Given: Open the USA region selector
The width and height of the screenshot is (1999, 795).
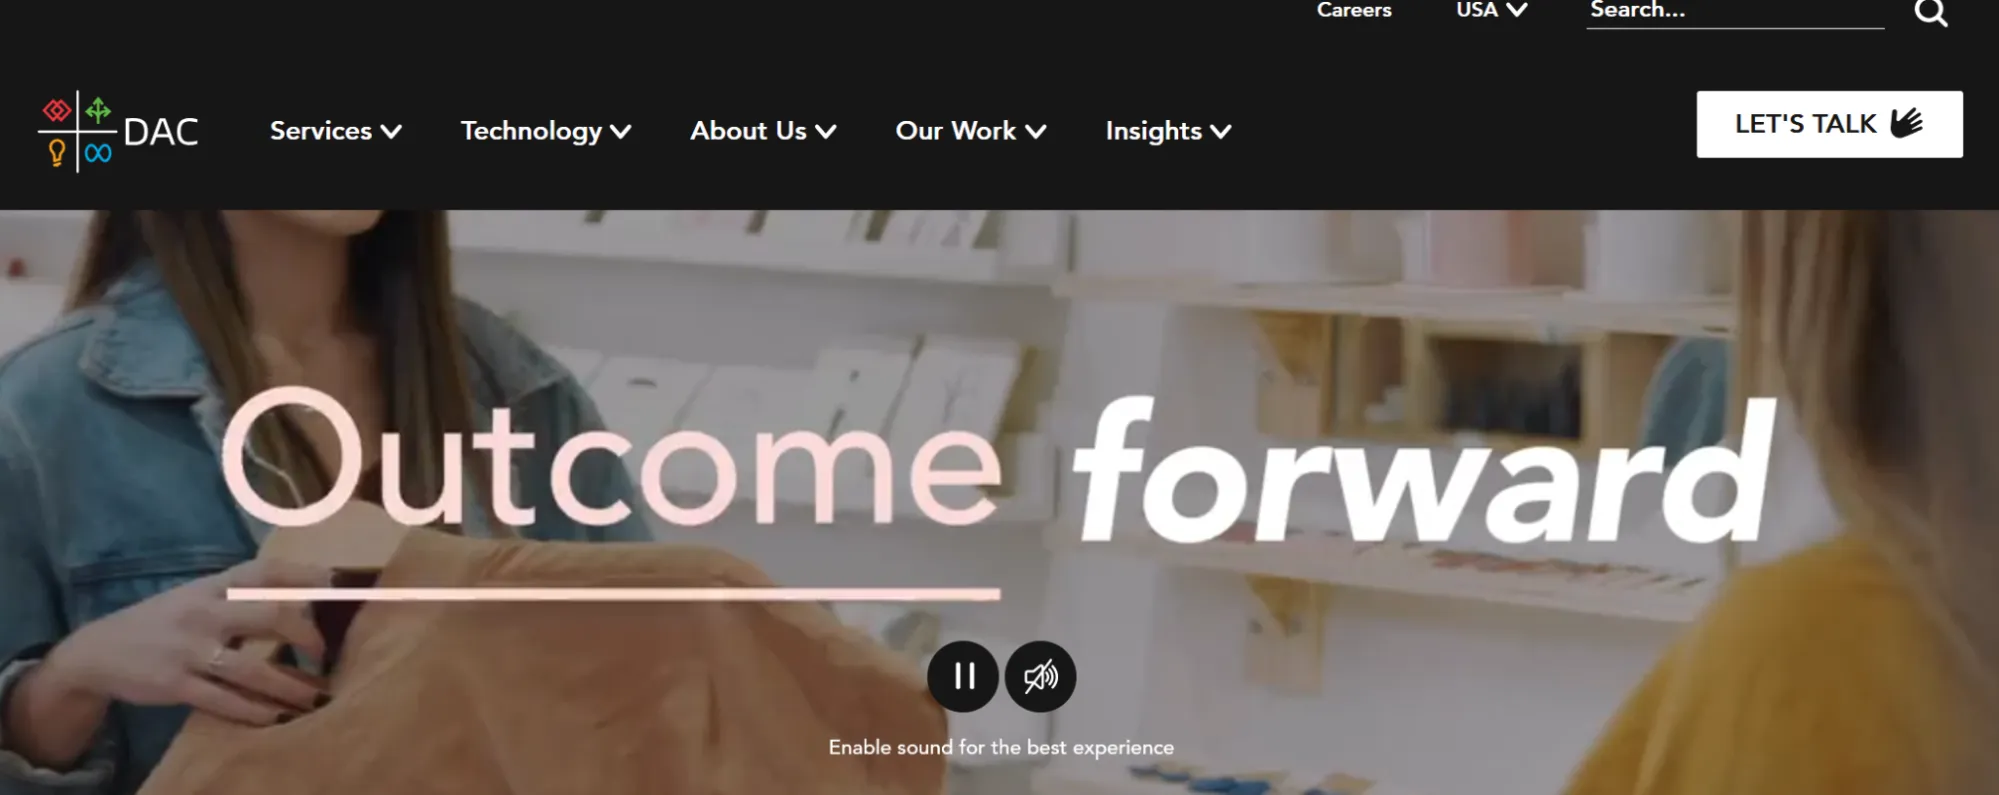Looking at the screenshot, I should pos(1491,10).
